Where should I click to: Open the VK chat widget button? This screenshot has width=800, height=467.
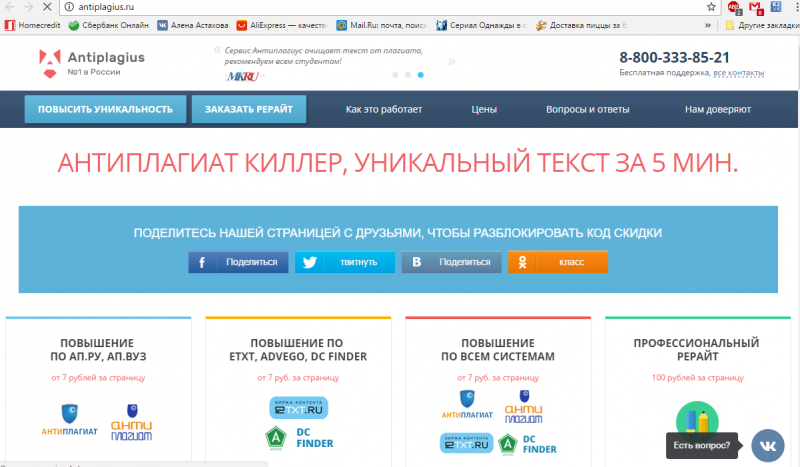767,446
